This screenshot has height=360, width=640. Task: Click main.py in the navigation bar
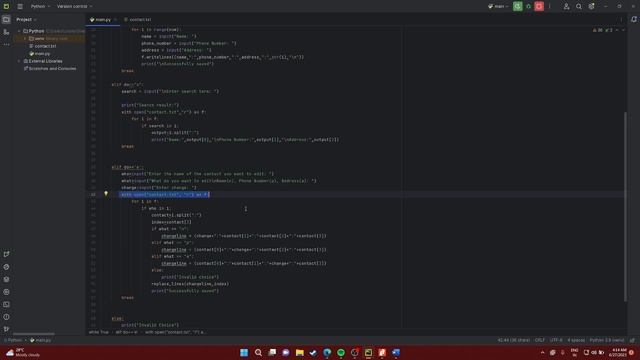coord(40,340)
